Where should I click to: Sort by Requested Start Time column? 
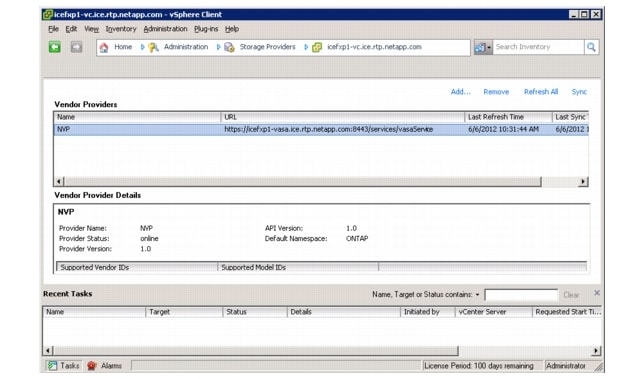568,312
